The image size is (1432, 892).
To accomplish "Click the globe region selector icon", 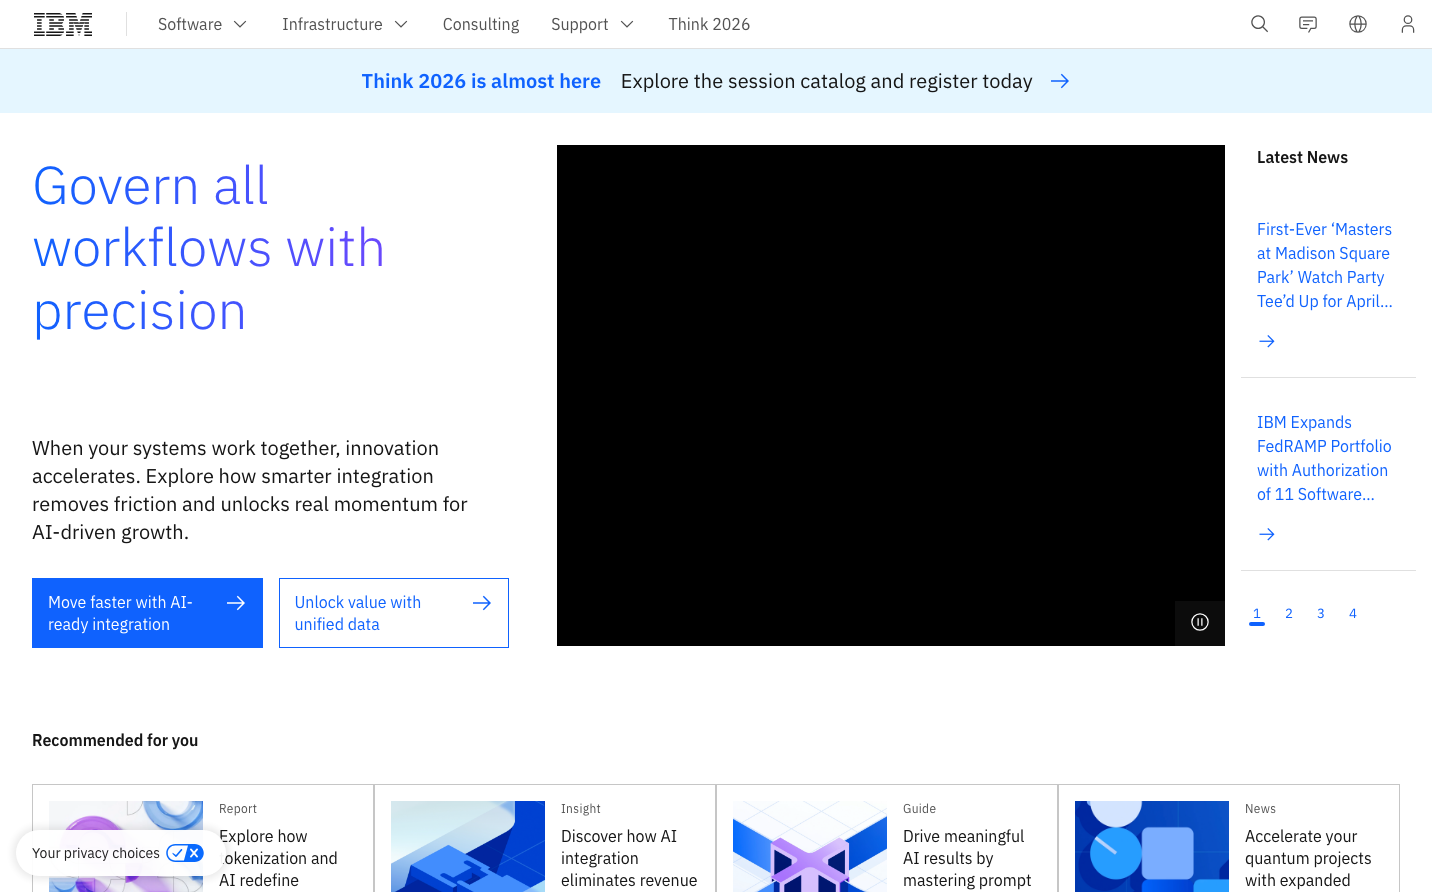I will [1358, 24].
